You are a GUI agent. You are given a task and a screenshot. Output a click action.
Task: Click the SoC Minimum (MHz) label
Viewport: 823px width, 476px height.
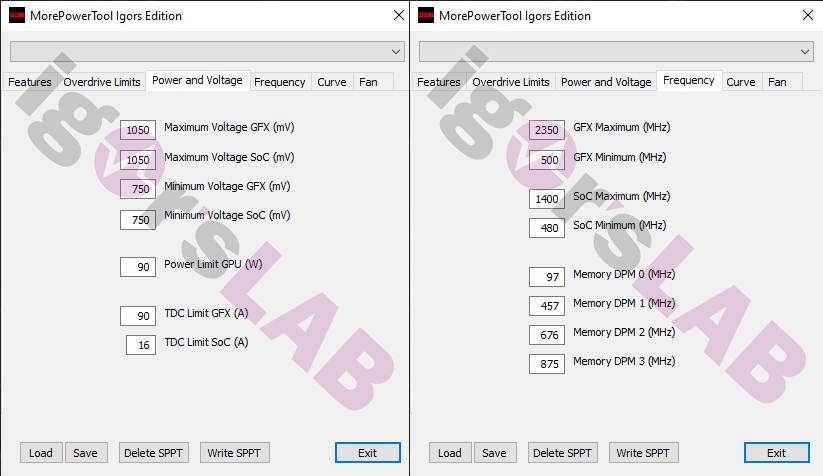click(x=619, y=225)
